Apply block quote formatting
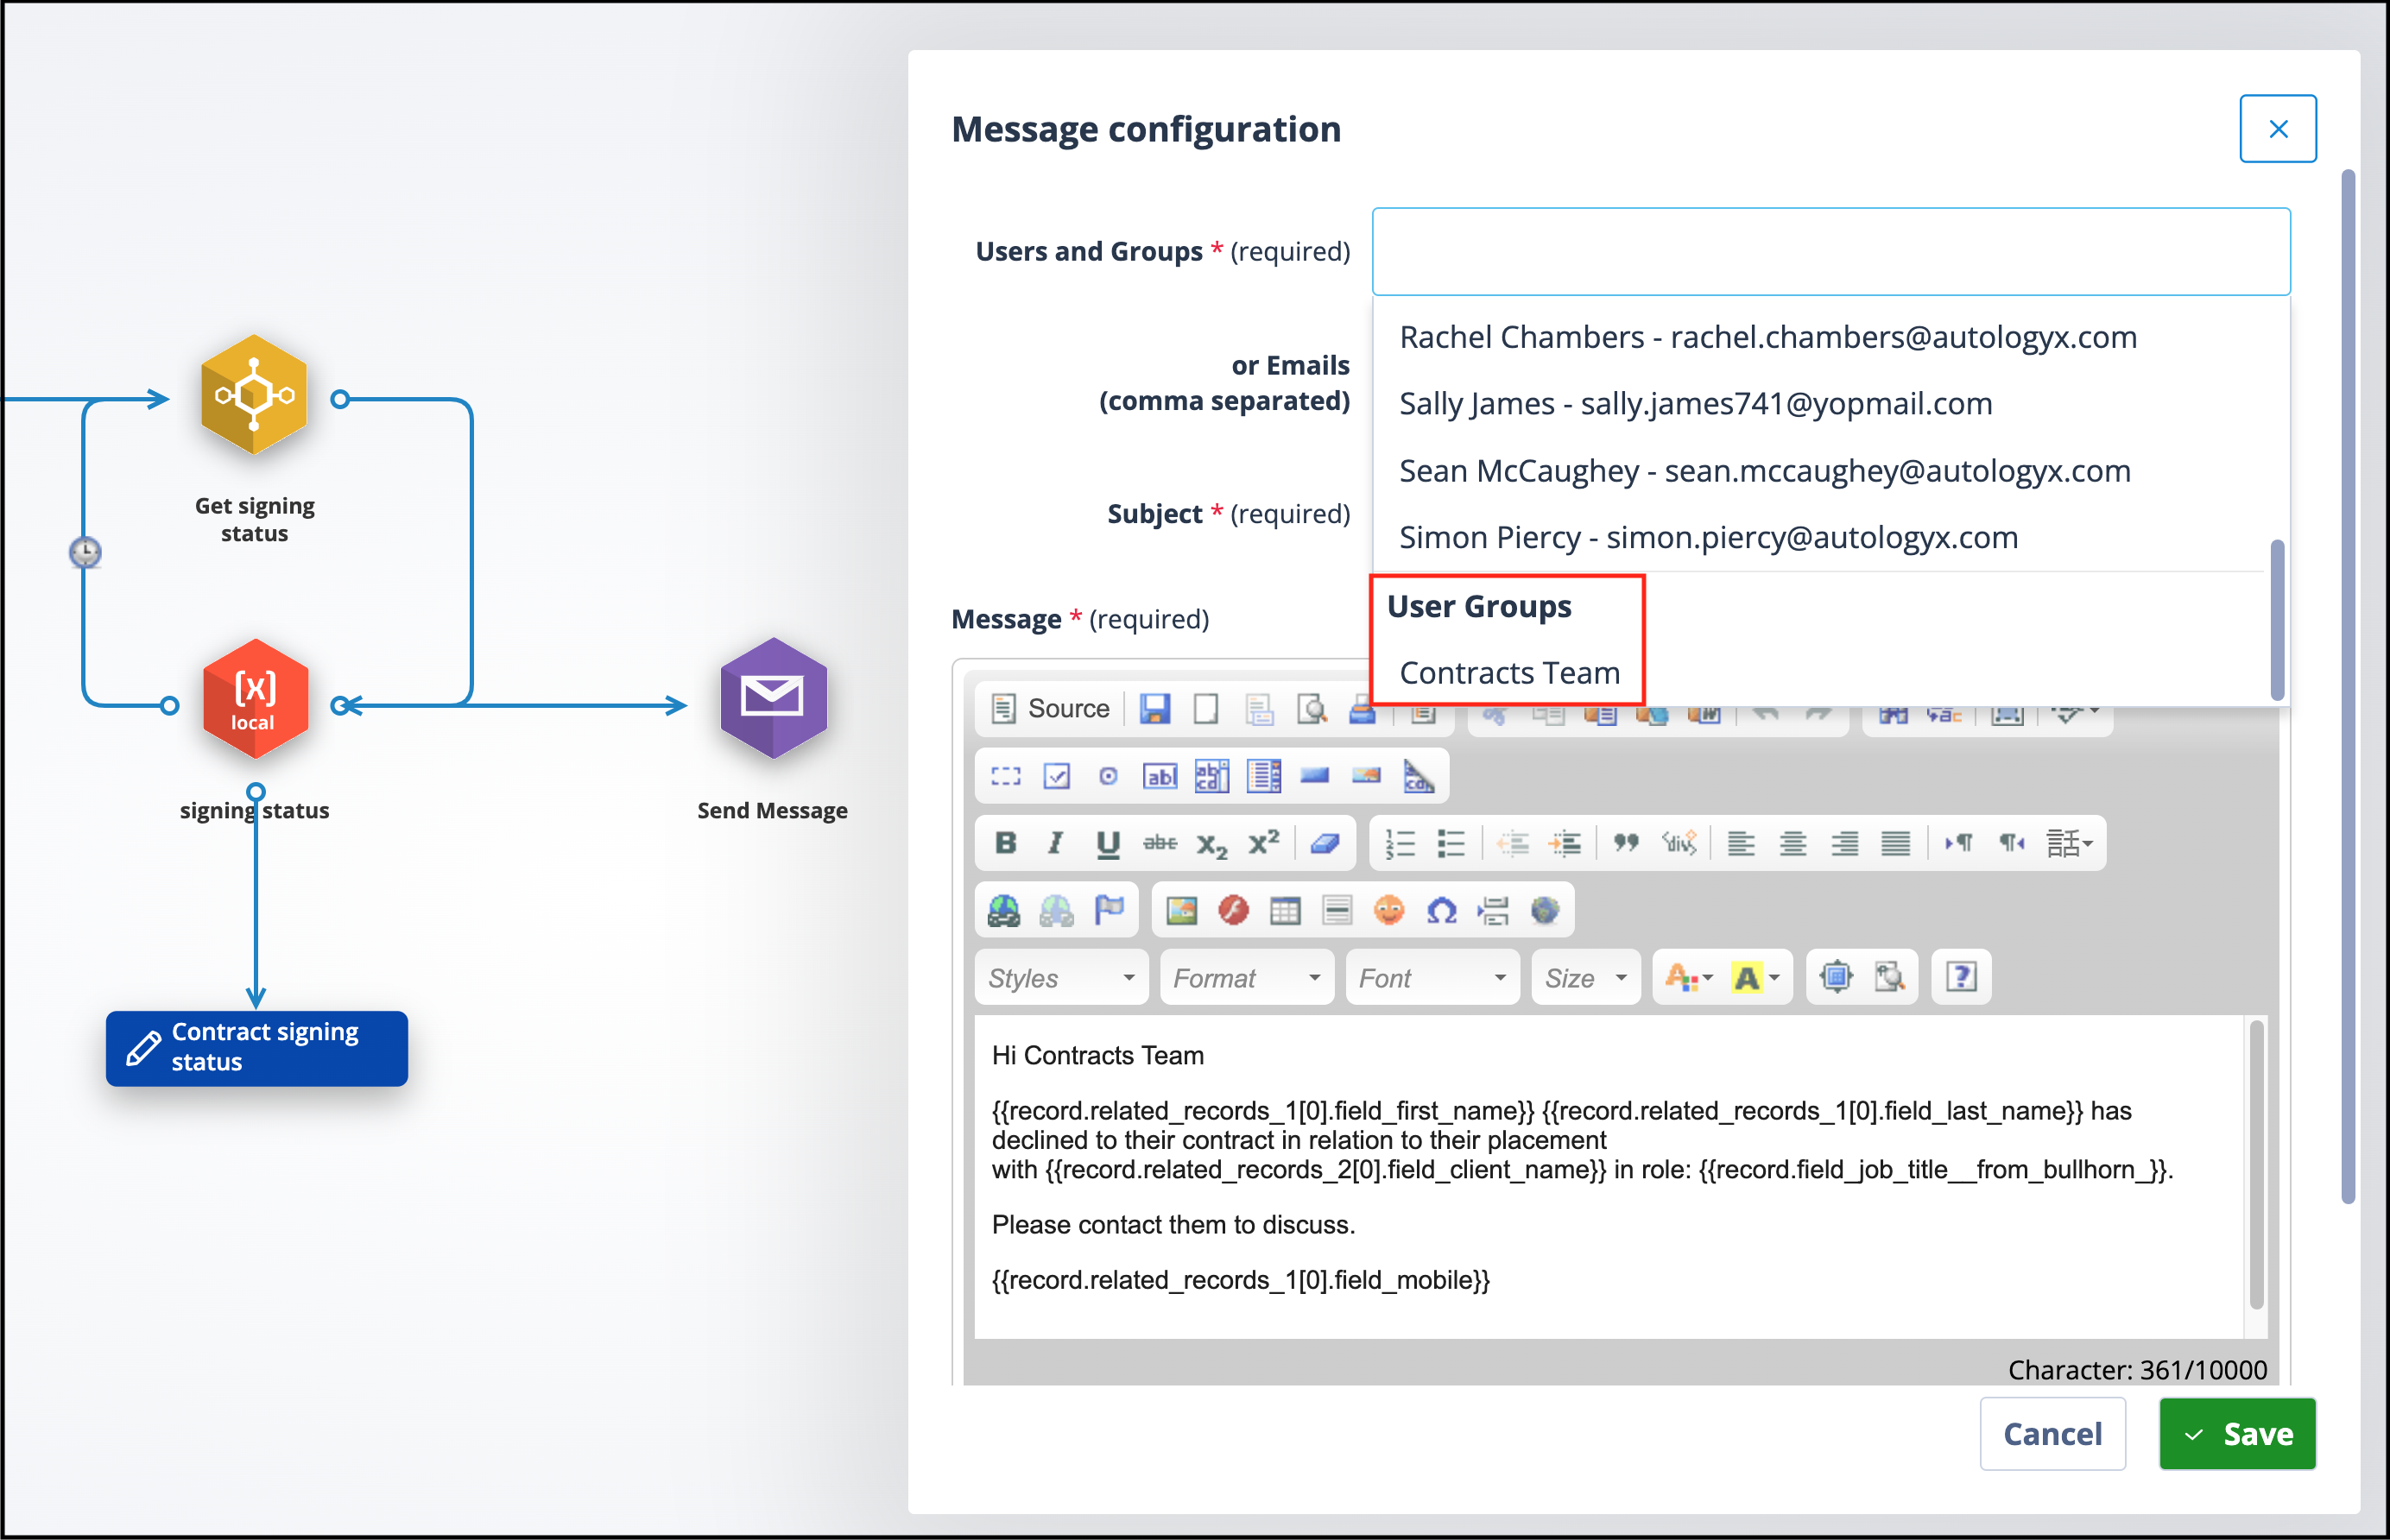This screenshot has width=2390, height=1540. pyautogui.click(x=1626, y=843)
